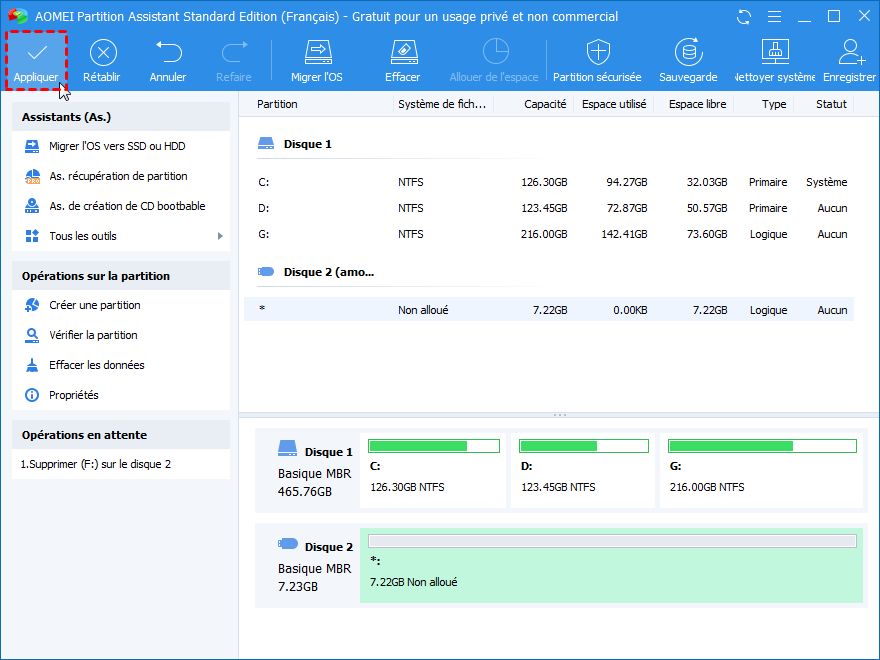Sort by the Capacité column header
The width and height of the screenshot is (880, 660).
545,104
